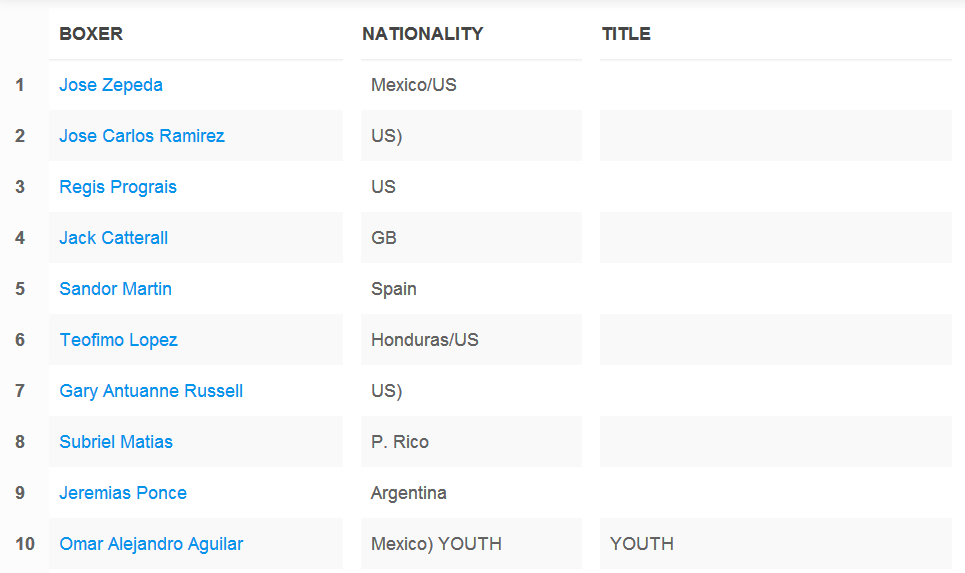Click the TITLE column header
The height and width of the screenshot is (573, 965).
[x=626, y=34]
